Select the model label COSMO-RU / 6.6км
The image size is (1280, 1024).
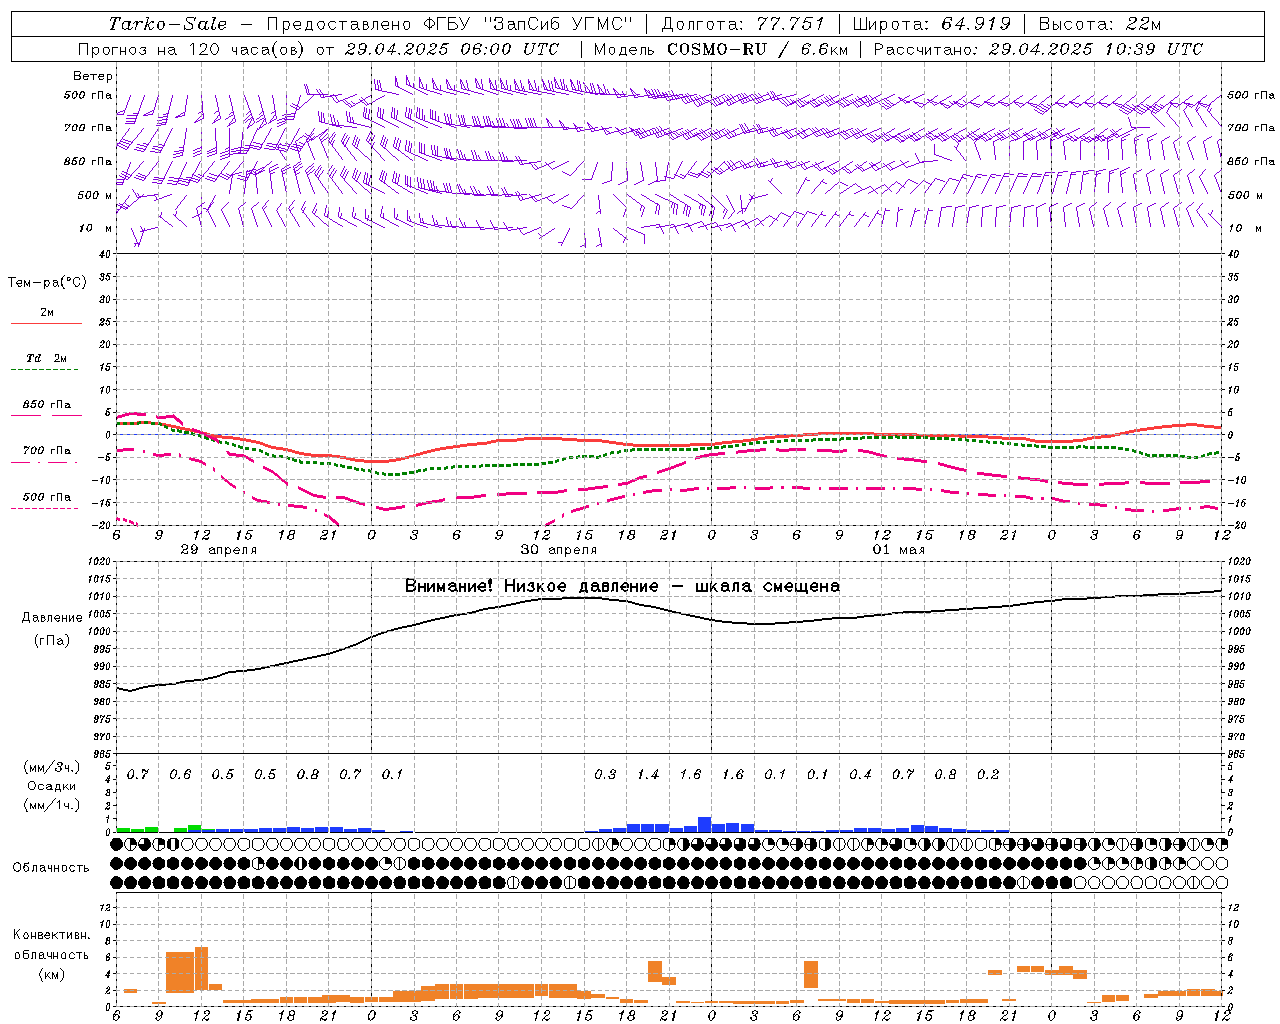coord(758,49)
